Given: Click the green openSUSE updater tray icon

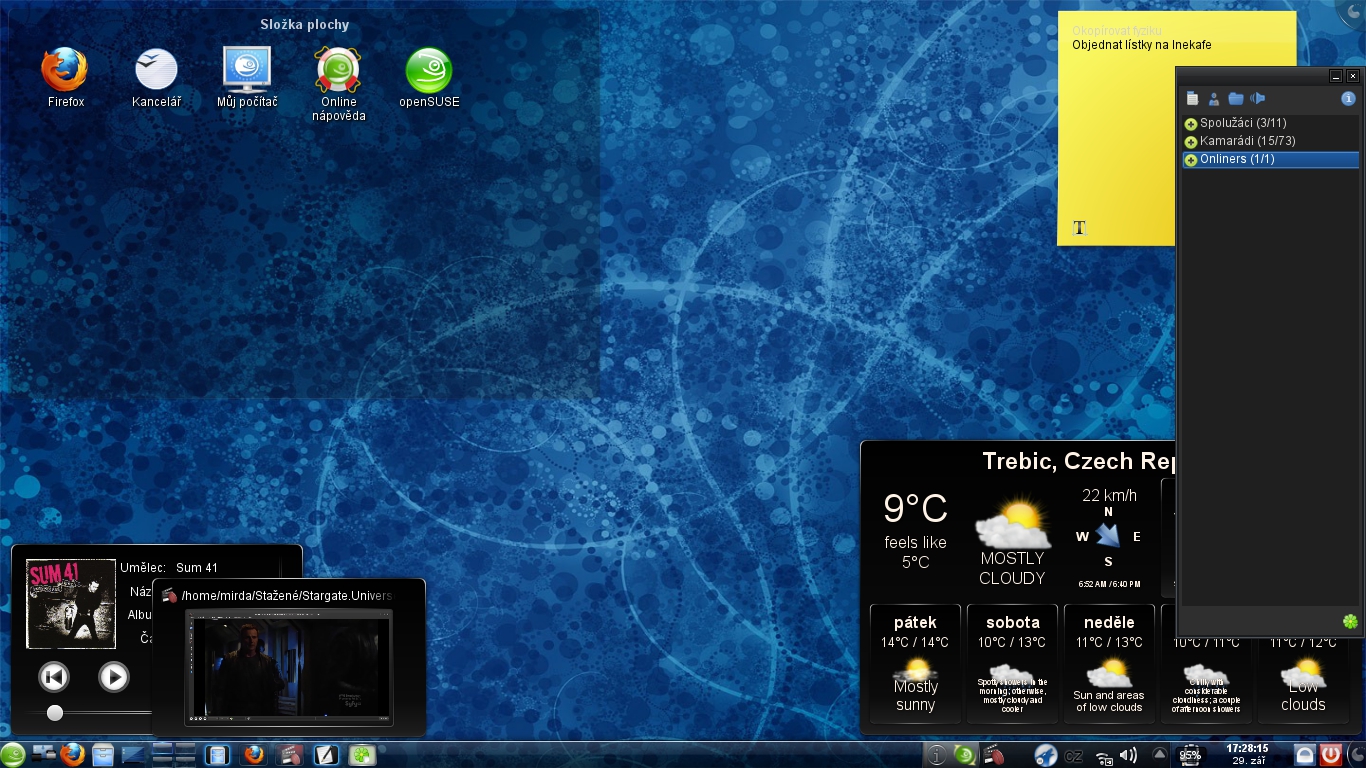Looking at the screenshot, I should (x=965, y=755).
